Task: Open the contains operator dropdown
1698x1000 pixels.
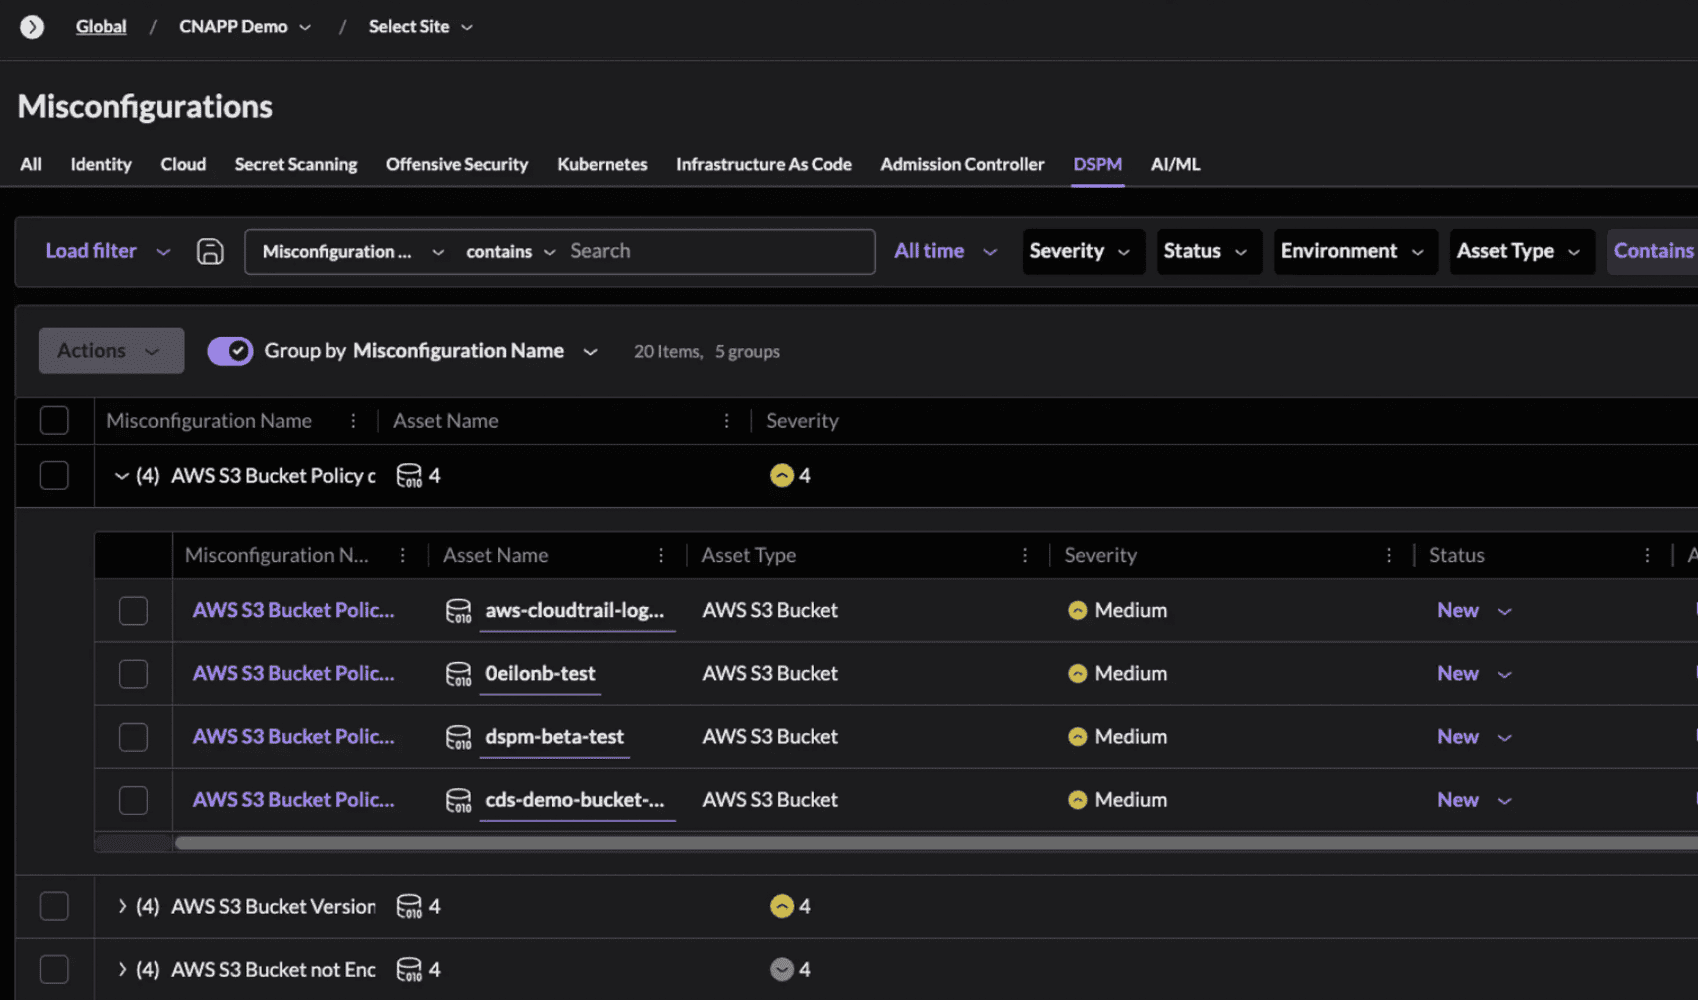Action: [510, 252]
